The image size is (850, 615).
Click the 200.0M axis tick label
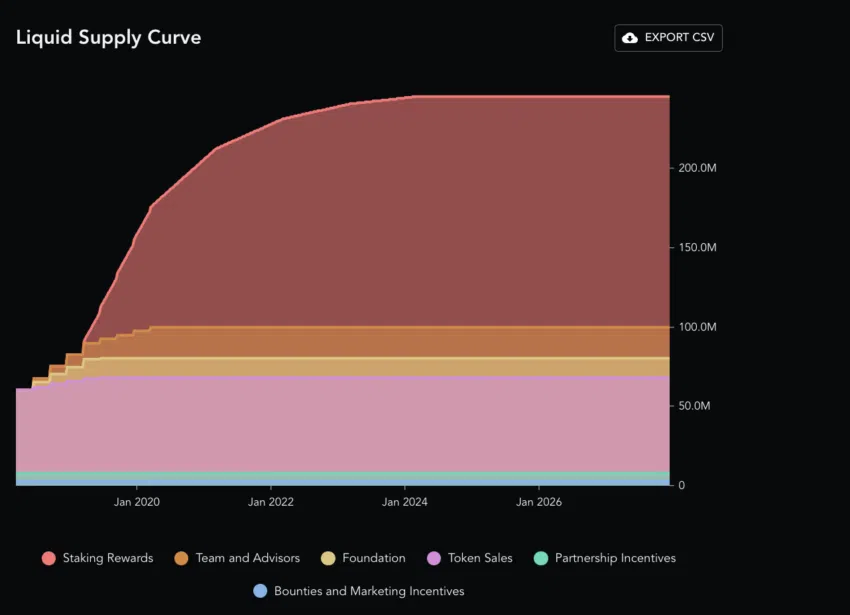[x=697, y=168]
